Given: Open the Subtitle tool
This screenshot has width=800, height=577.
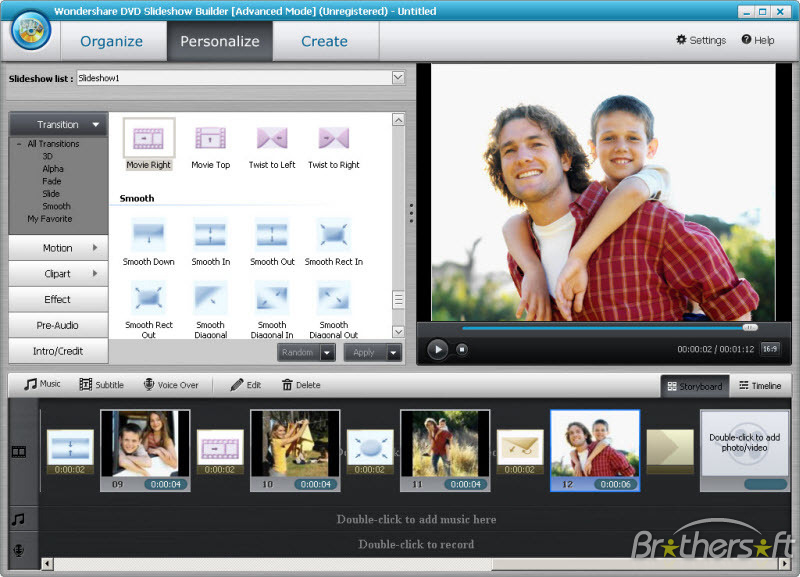Looking at the screenshot, I should [x=102, y=385].
